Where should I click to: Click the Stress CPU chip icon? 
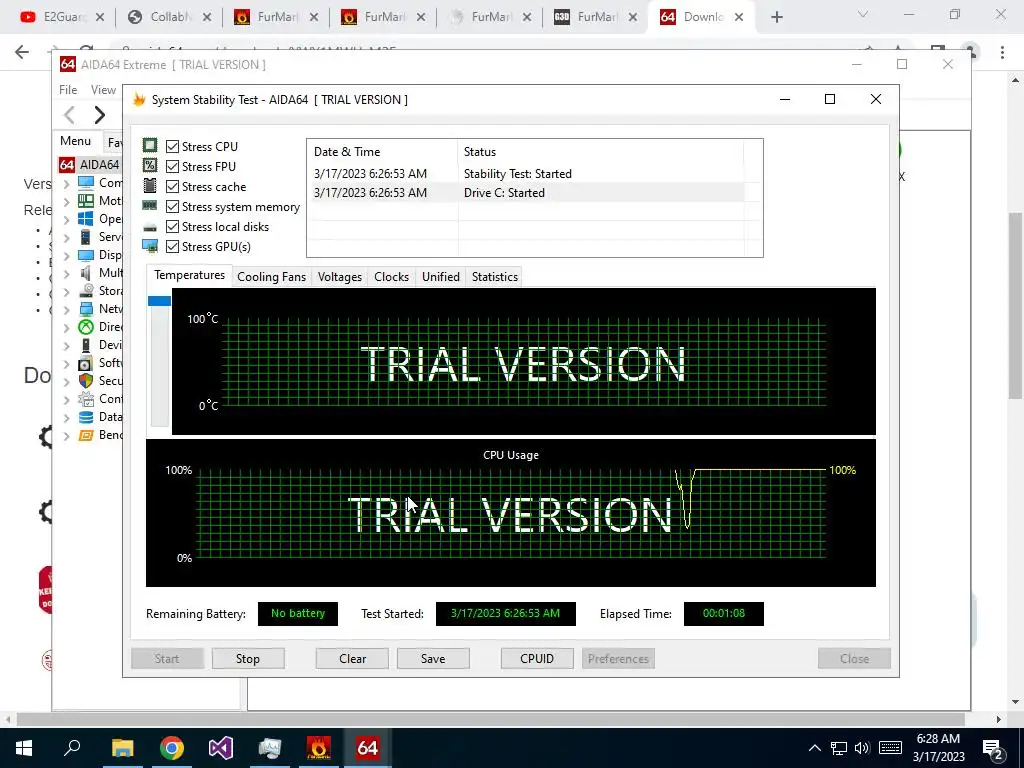(150, 146)
